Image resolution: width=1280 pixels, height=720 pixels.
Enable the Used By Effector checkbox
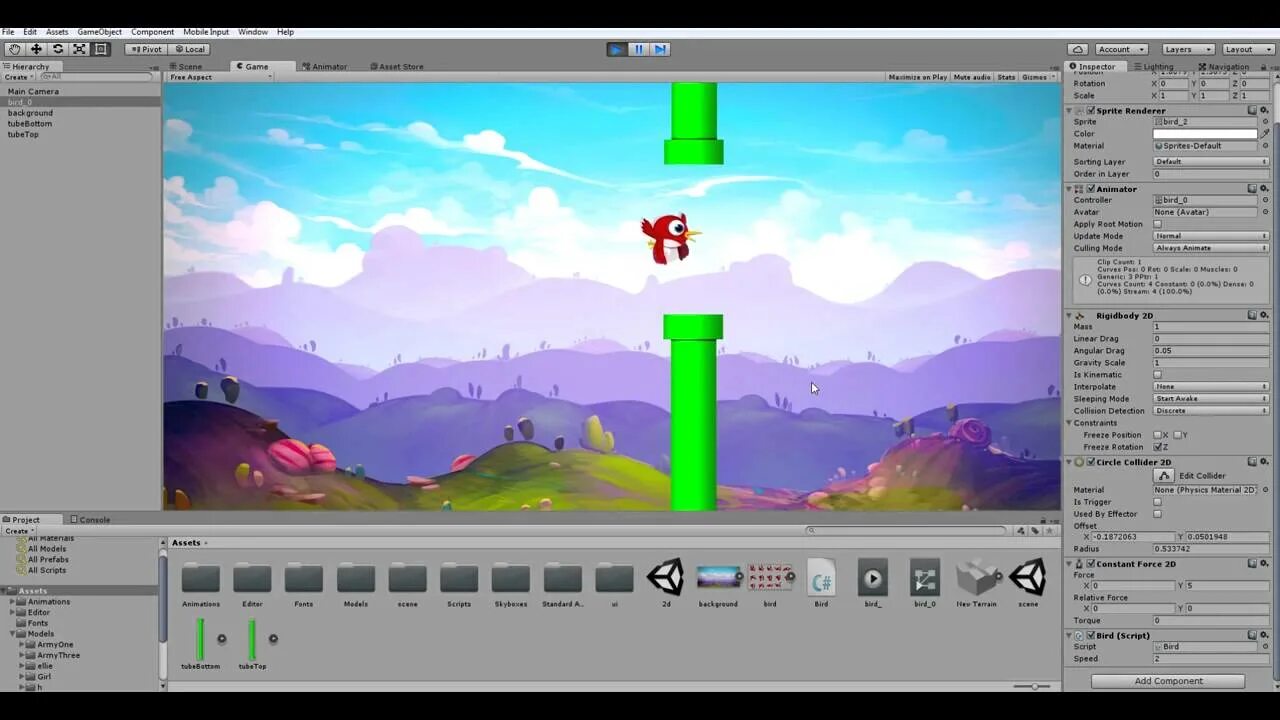(1157, 514)
